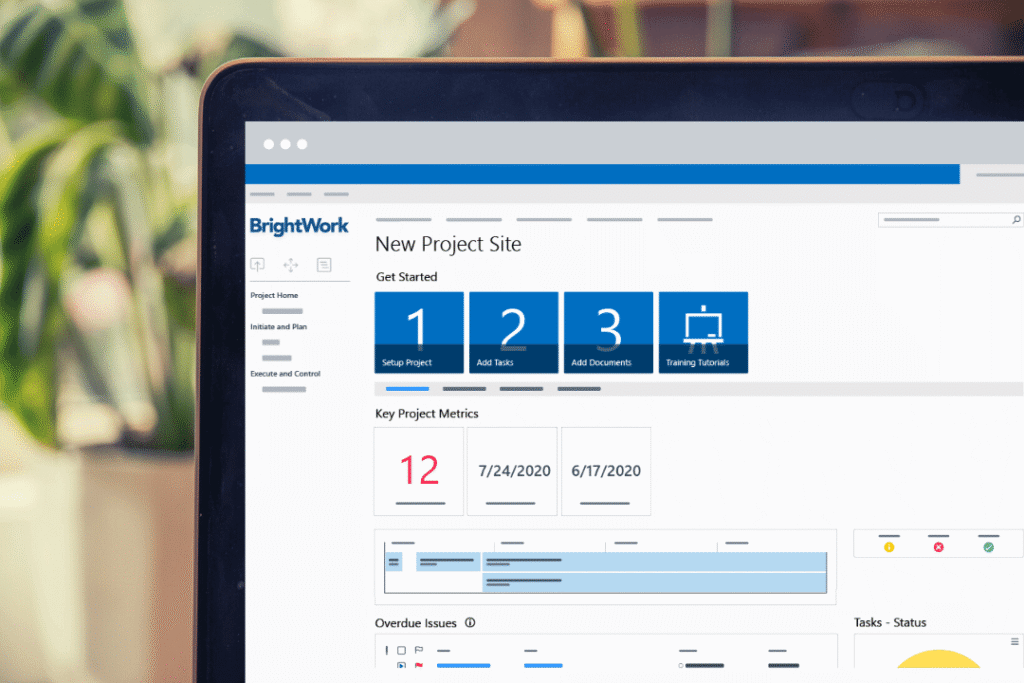Click the yellow warning status icon

click(x=890, y=548)
